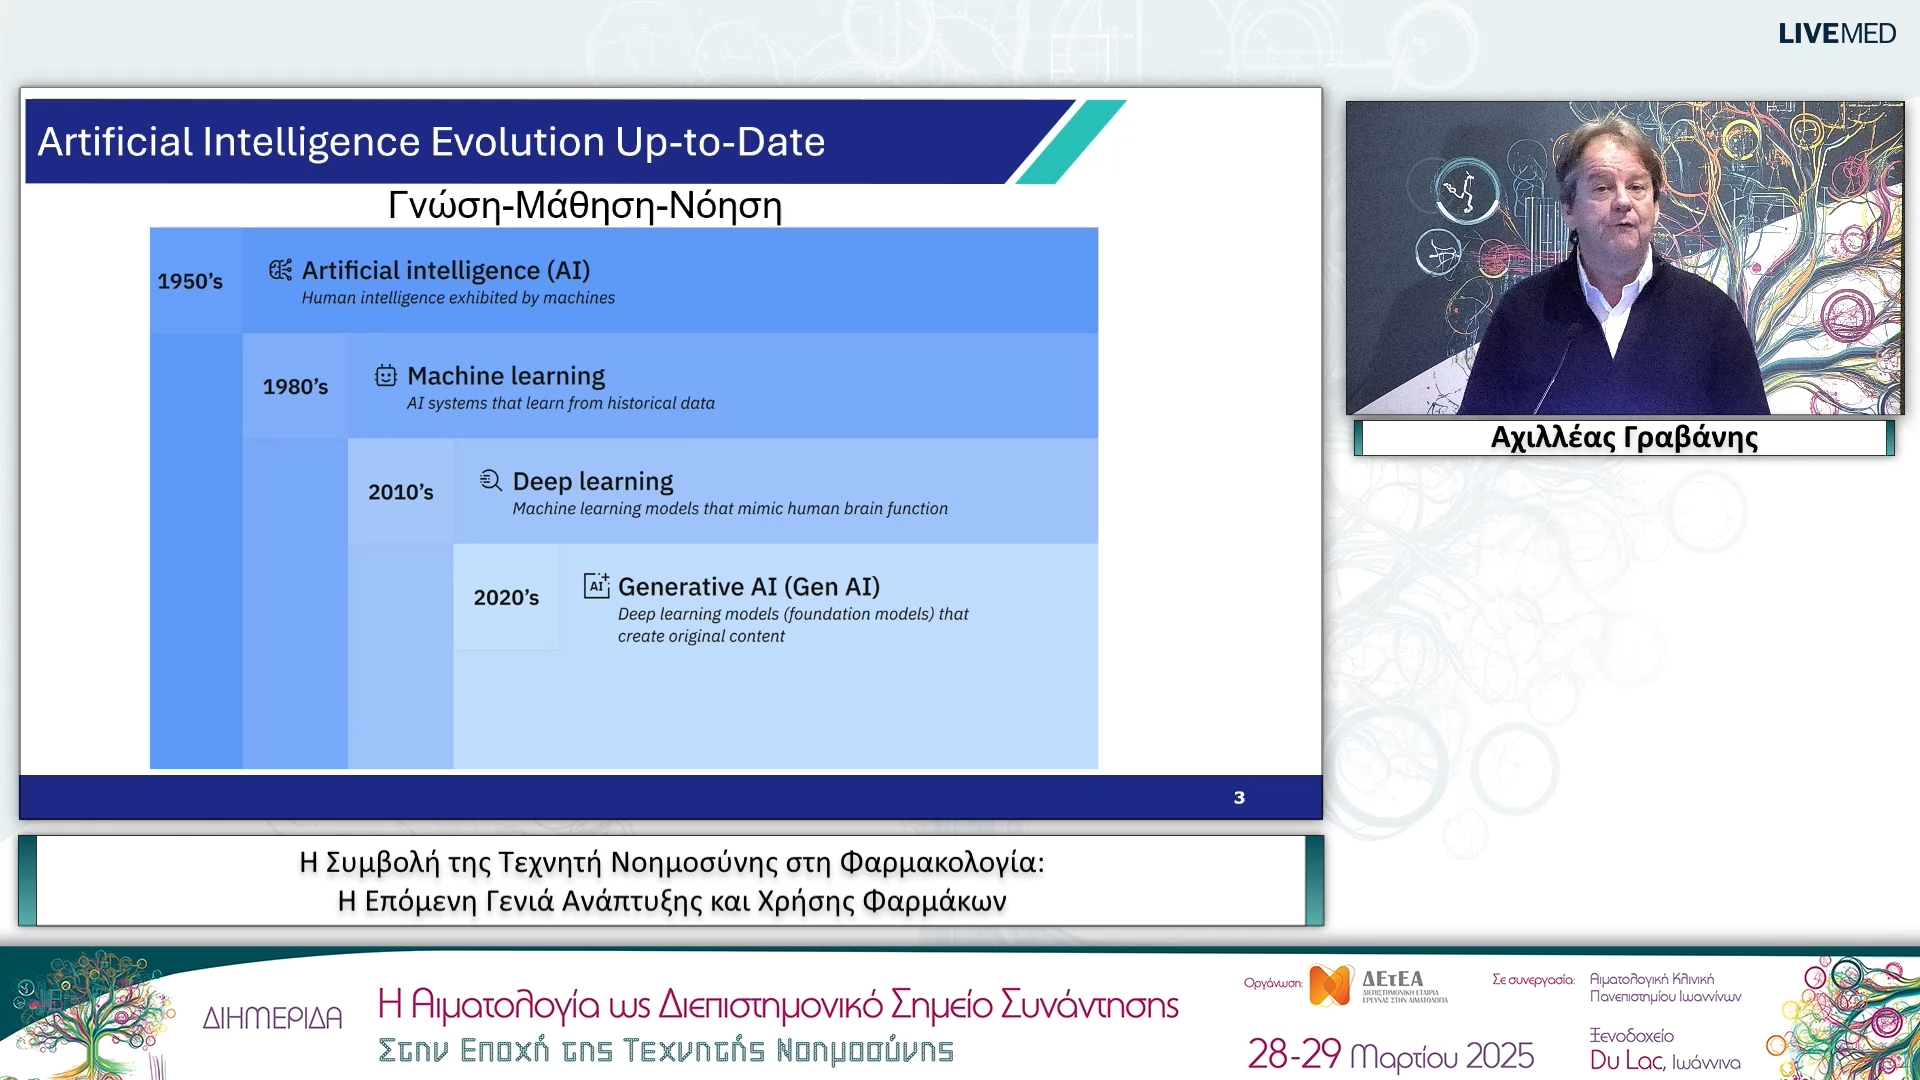Click the Deep learning magnifier icon
Screen dimensions: 1920x1080
490,481
